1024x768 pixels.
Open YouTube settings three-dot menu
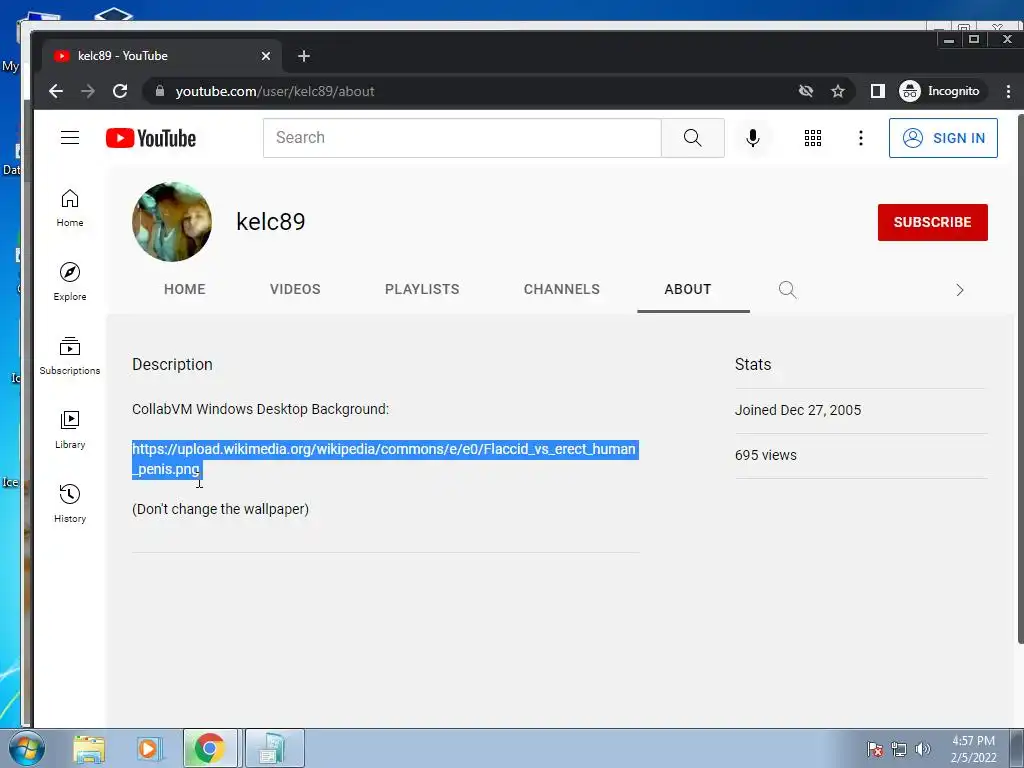861,138
